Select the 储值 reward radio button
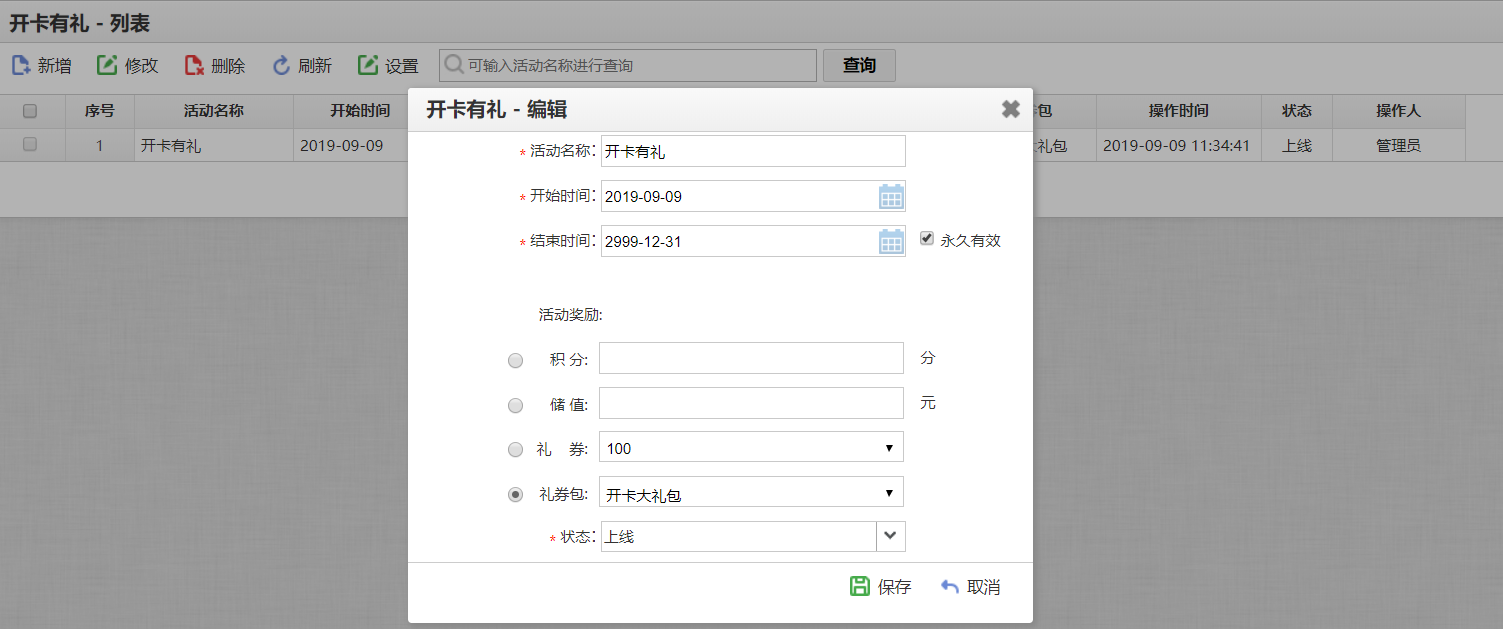The width and height of the screenshot is (1503, 629). tap(515, 405)
